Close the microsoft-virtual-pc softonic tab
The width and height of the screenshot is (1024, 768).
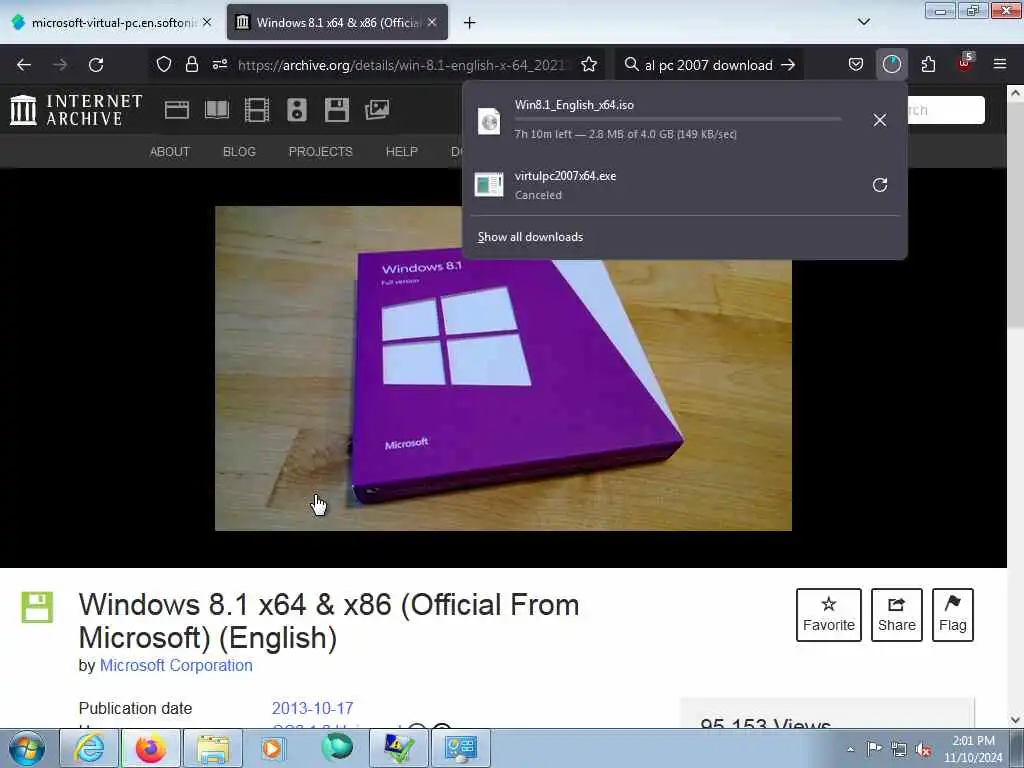pyautogui.click(x=207, y=22)
